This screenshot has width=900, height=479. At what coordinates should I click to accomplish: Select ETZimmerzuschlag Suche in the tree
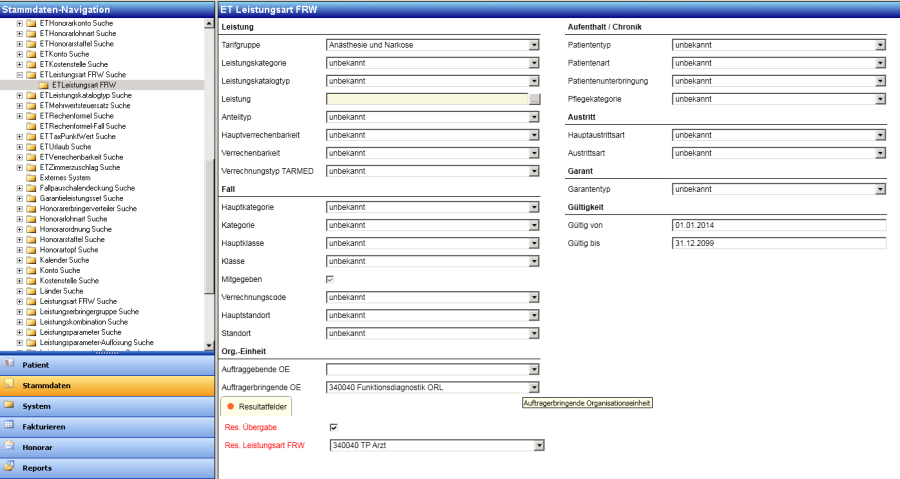point(80,168)
